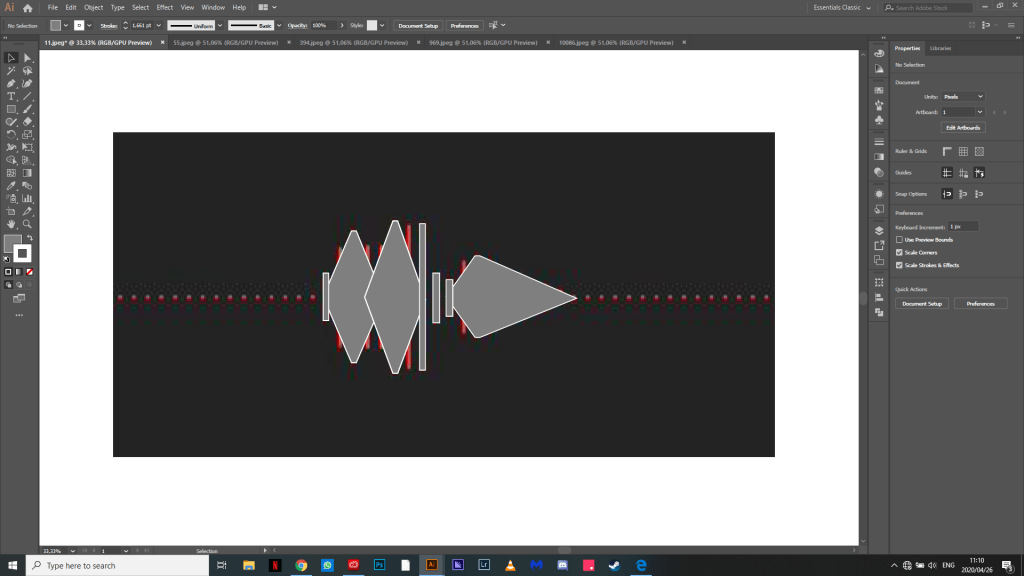Click the Edit Artboards button
The height and width of the screenshot is (576, 1024).
[x=963, y=128]
